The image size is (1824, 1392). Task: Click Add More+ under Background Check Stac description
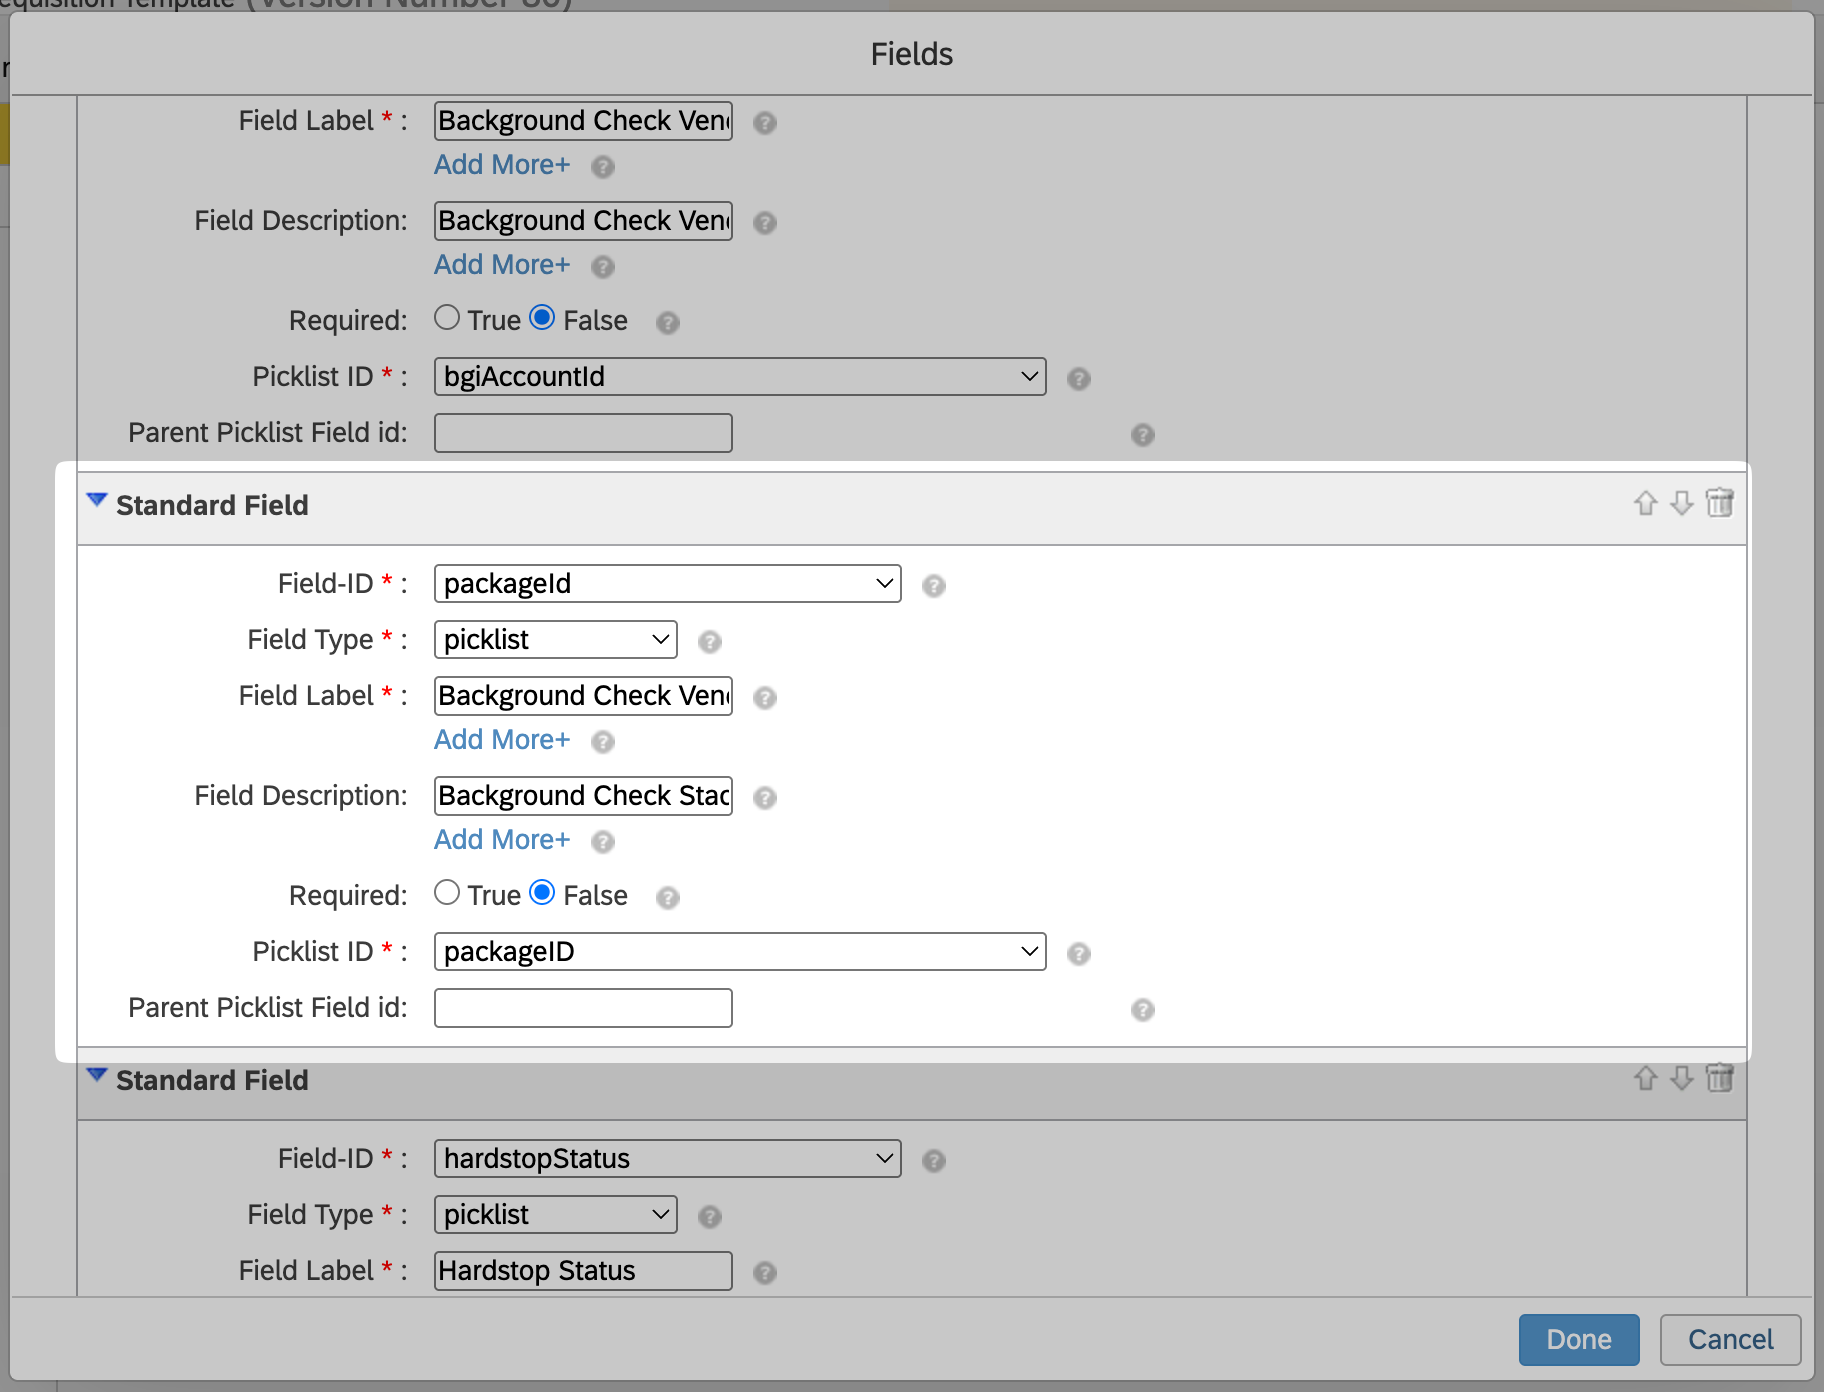point(502,840)
